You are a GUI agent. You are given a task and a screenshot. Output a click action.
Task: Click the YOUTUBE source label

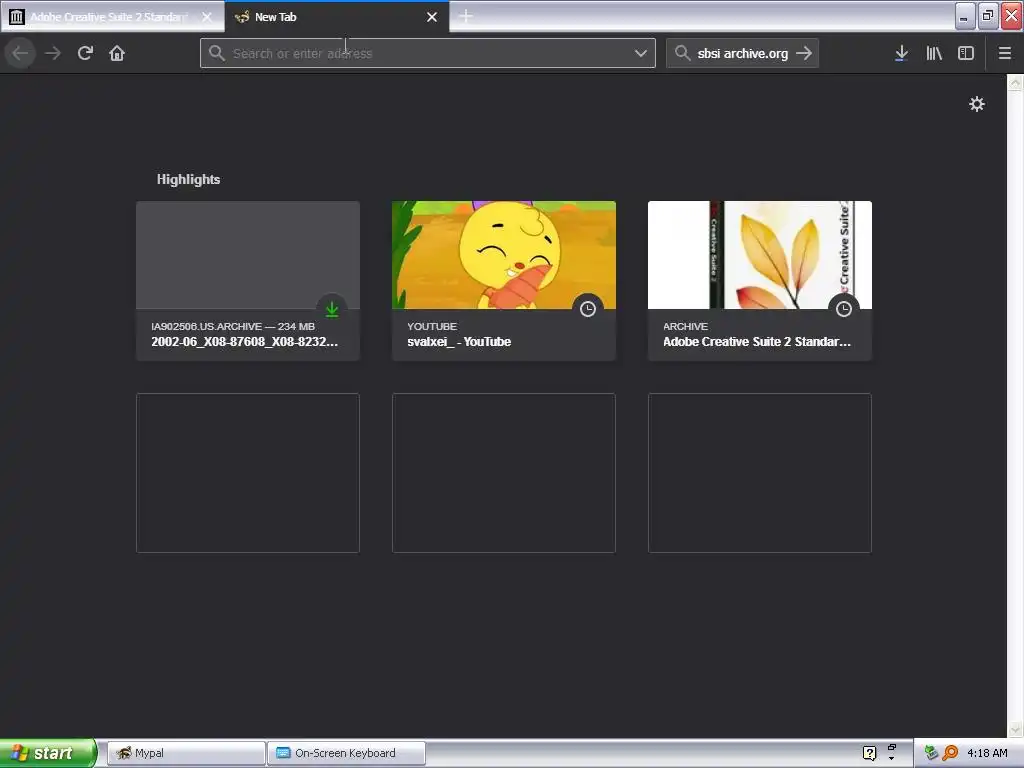pos(432,326)
